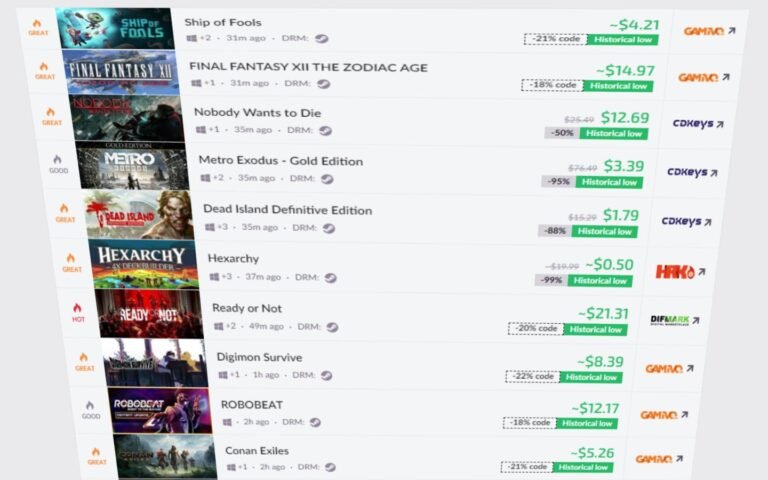768x480 pixels.
Task: Click the $12.17 price for ROBOBEAT
Action: tap(595, 408)
